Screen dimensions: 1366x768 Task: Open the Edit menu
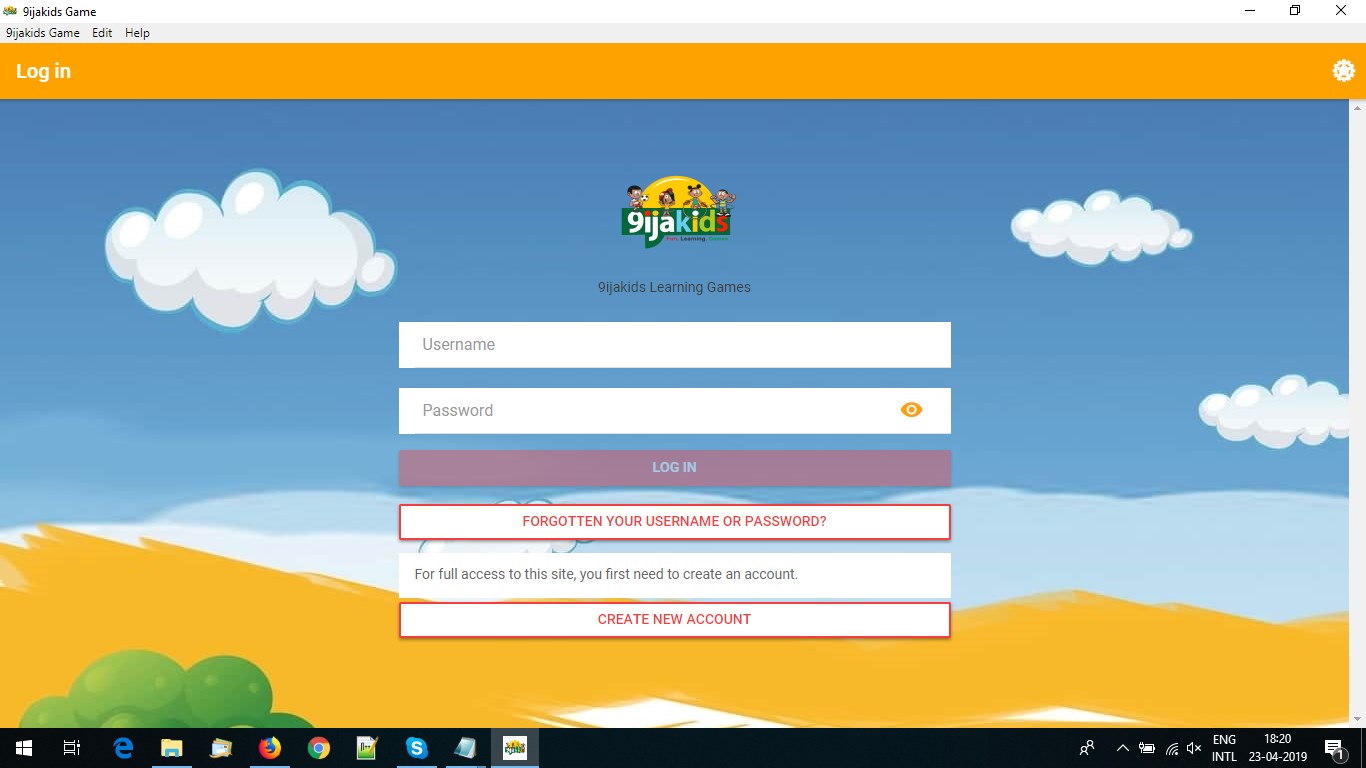click(x=102, y=33)
